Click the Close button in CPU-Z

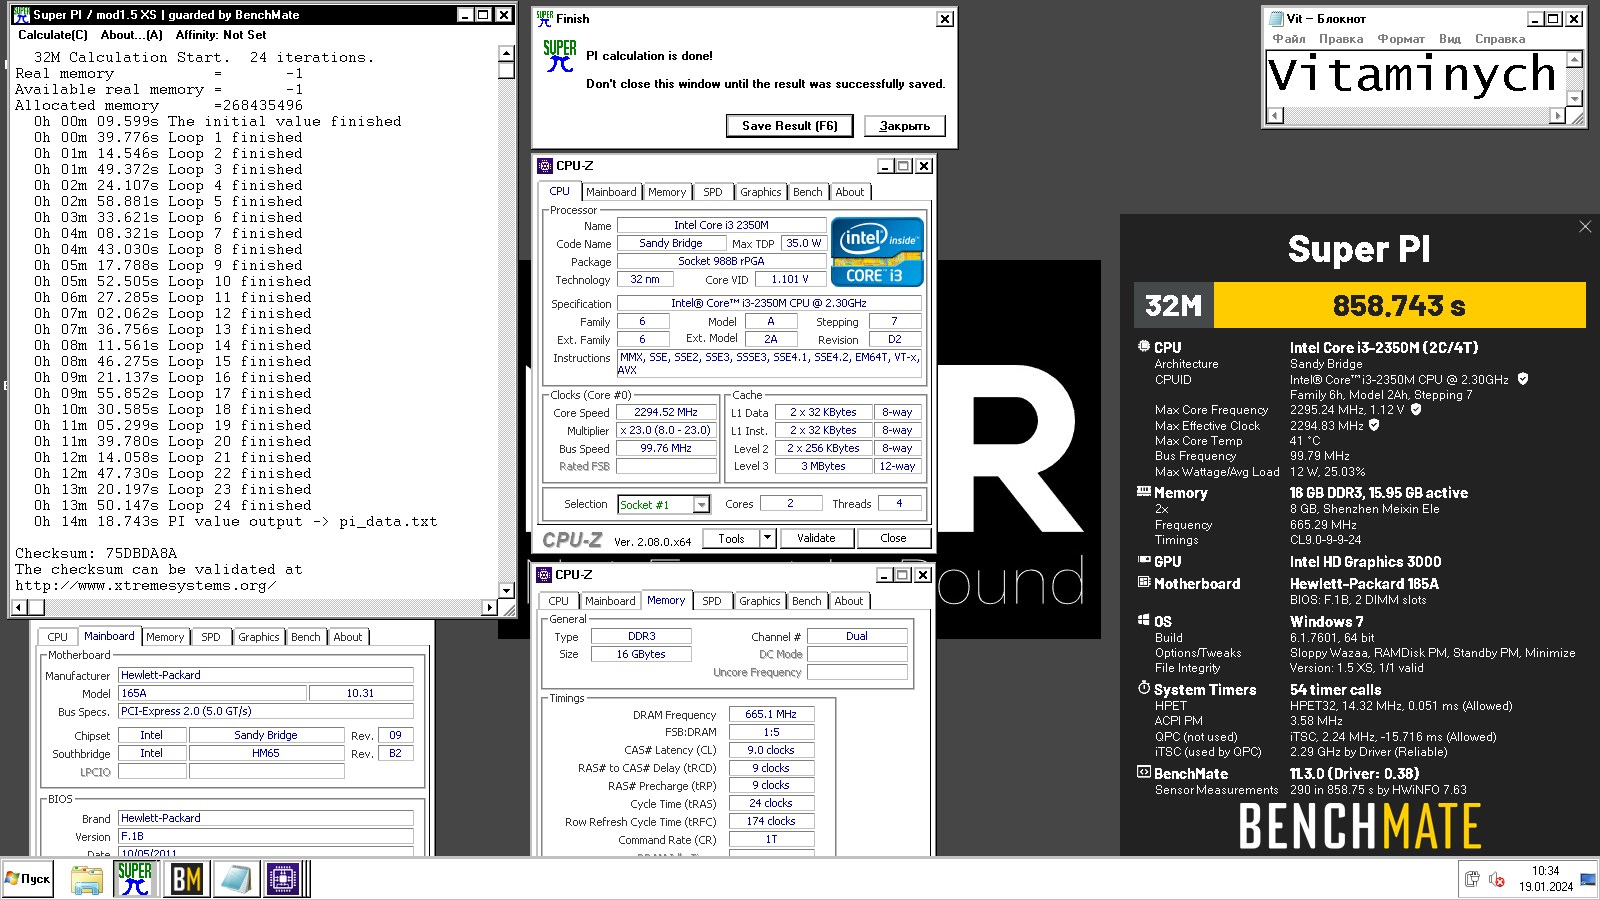[893, 538]
